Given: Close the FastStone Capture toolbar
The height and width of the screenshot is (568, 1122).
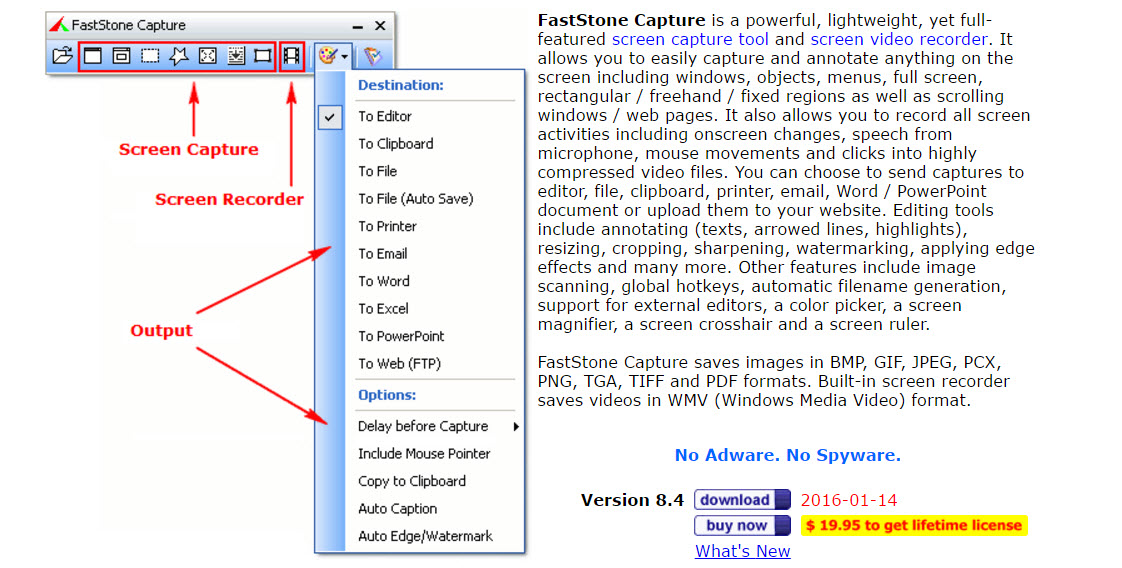Looking at the screenshot, I should 380,26.
